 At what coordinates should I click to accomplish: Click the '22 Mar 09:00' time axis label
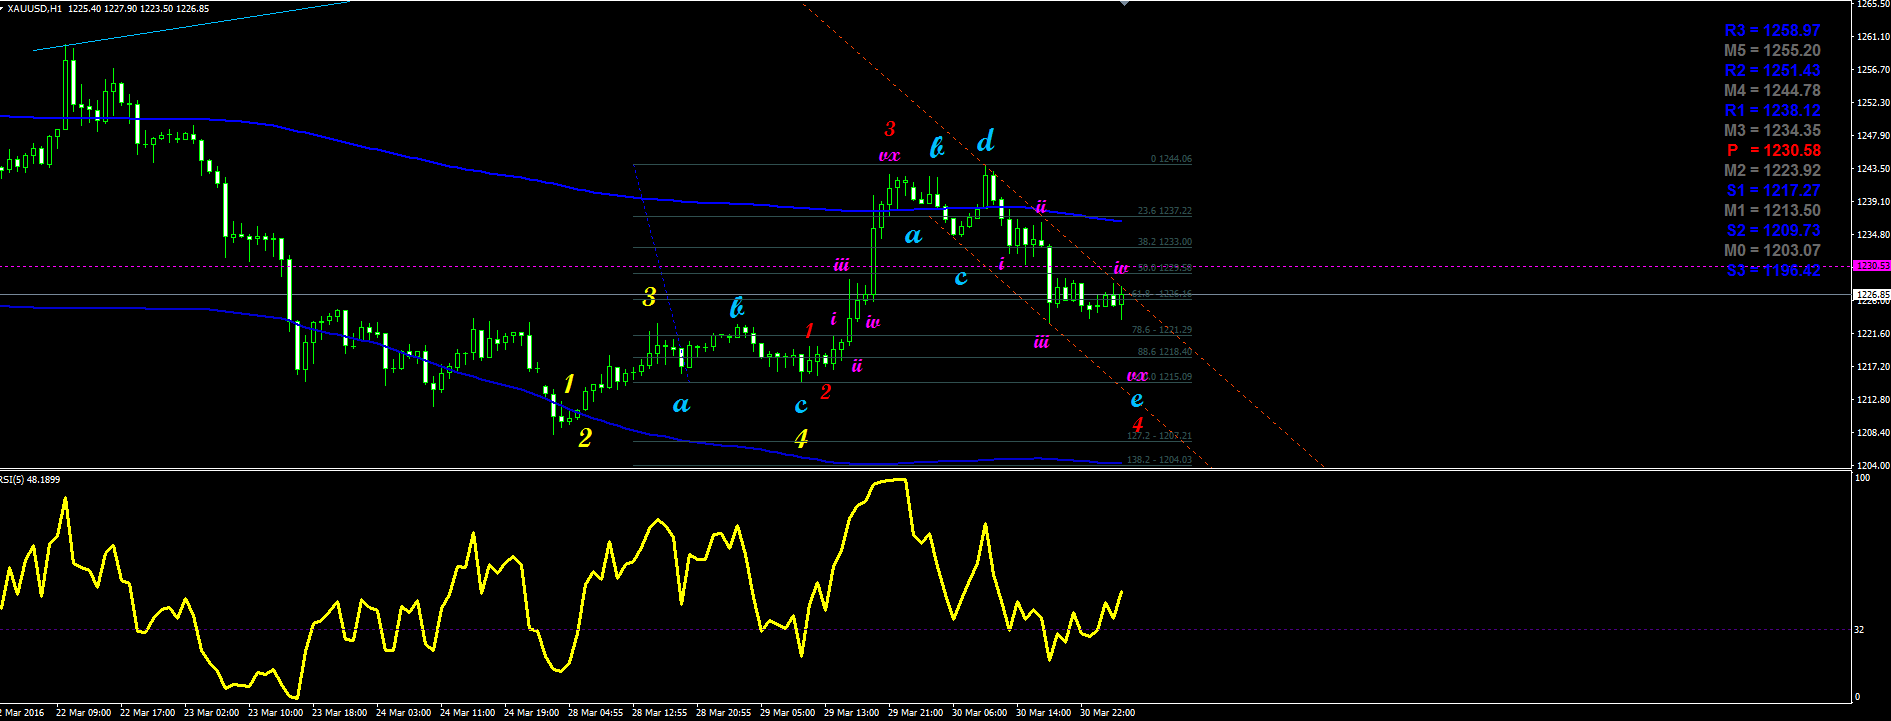[84, 713]
